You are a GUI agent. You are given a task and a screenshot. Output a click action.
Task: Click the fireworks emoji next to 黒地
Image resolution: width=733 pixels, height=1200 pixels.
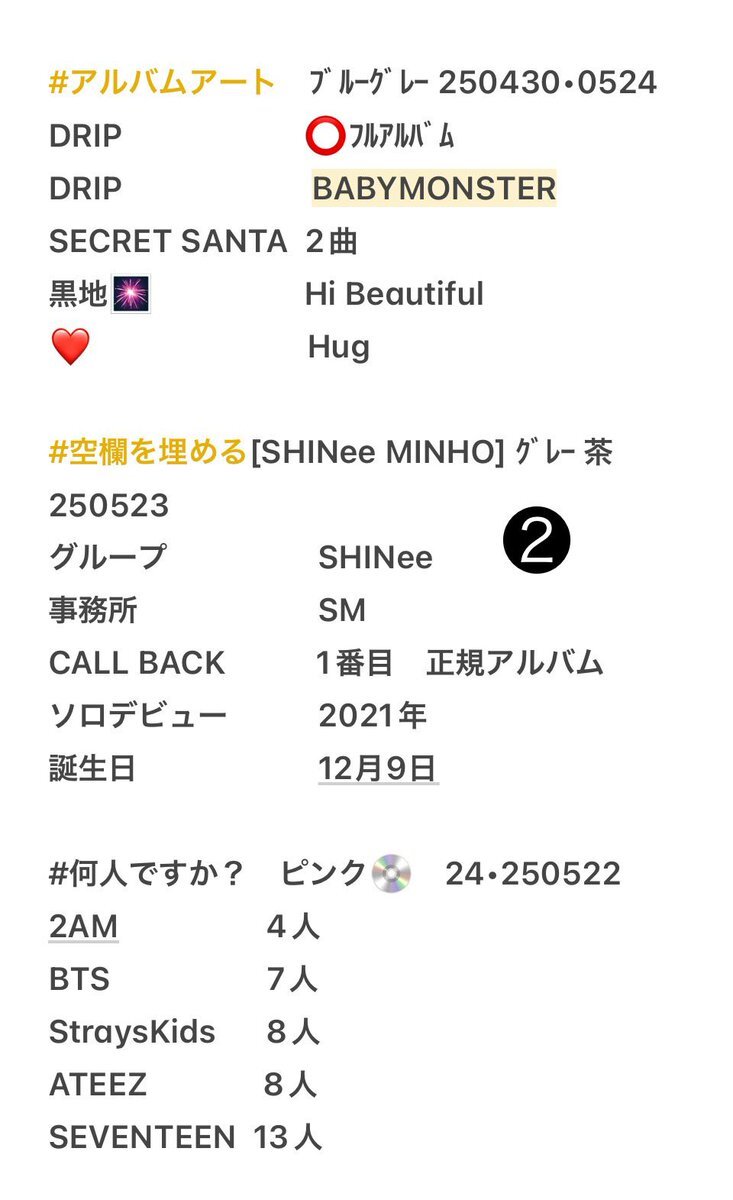click(131, 295)
